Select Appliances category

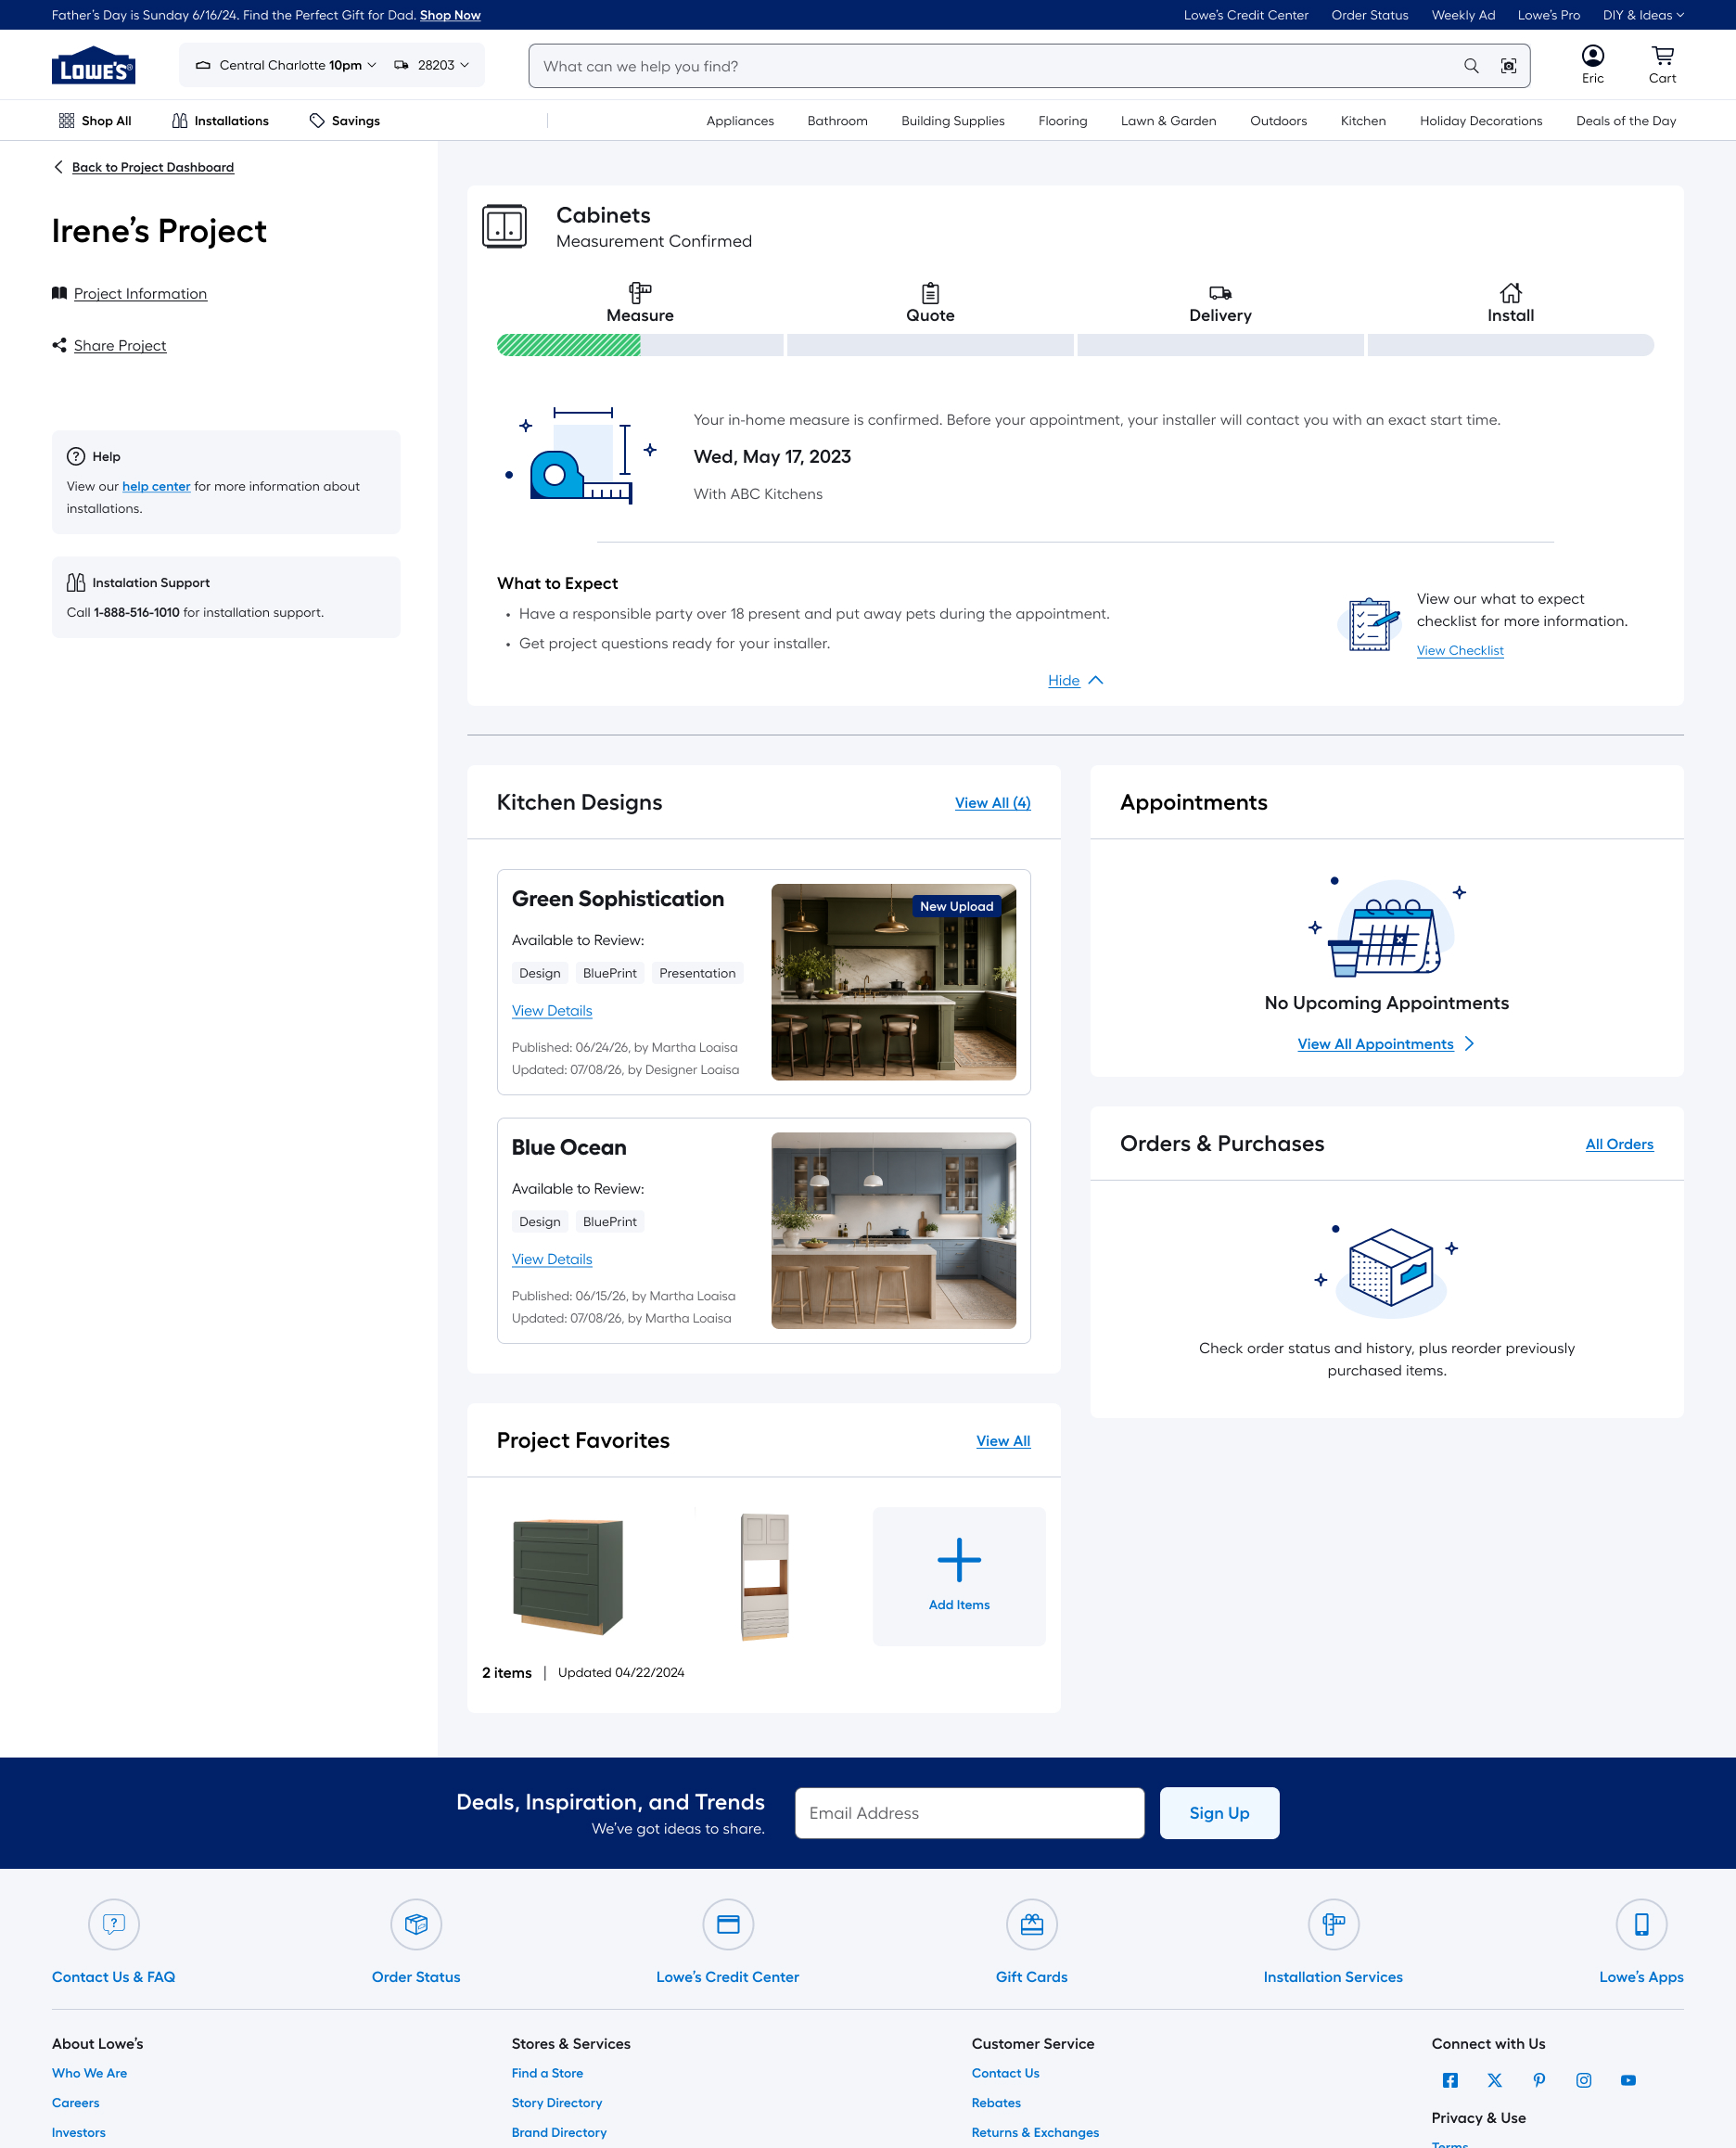pos(740,121)
